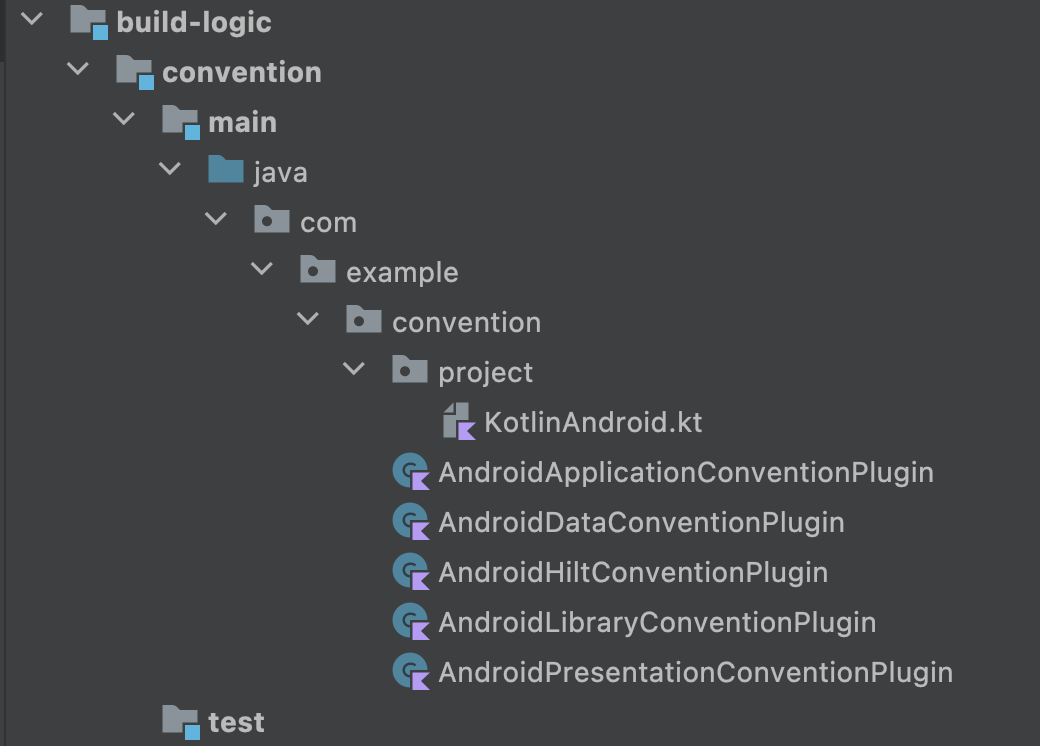Viewport: 1040px width, 746px height.
Task: Click the convention module folder icon
Action: tap(134, 72)
